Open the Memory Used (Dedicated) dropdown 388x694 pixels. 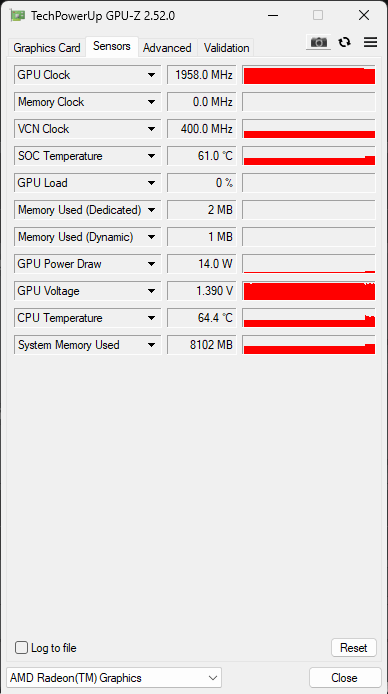coord(151,210)
